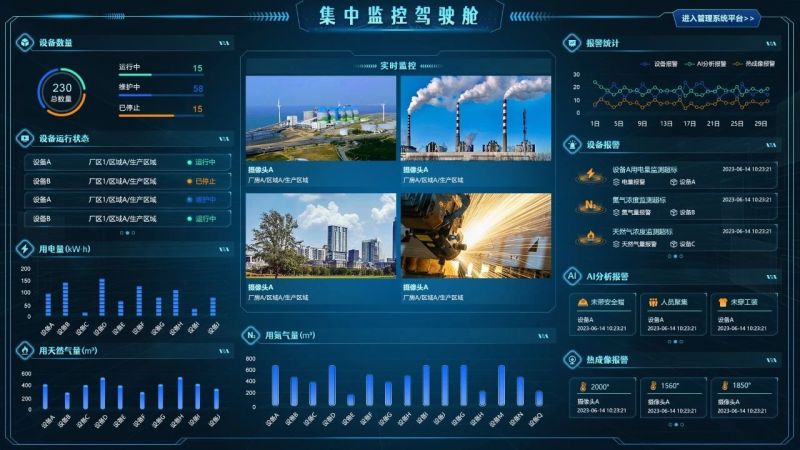Toggle 设备报警 series in chart legend
800x450 pixels.
(660, 63)
